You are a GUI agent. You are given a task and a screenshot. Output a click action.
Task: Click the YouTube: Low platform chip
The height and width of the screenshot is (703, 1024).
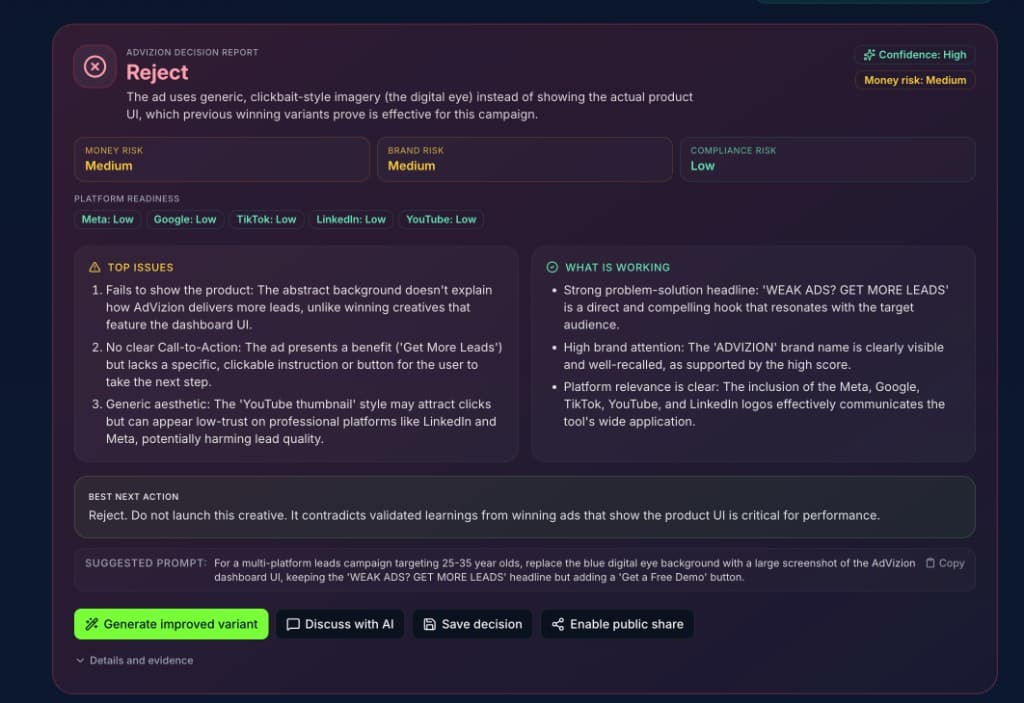point(441,220)
